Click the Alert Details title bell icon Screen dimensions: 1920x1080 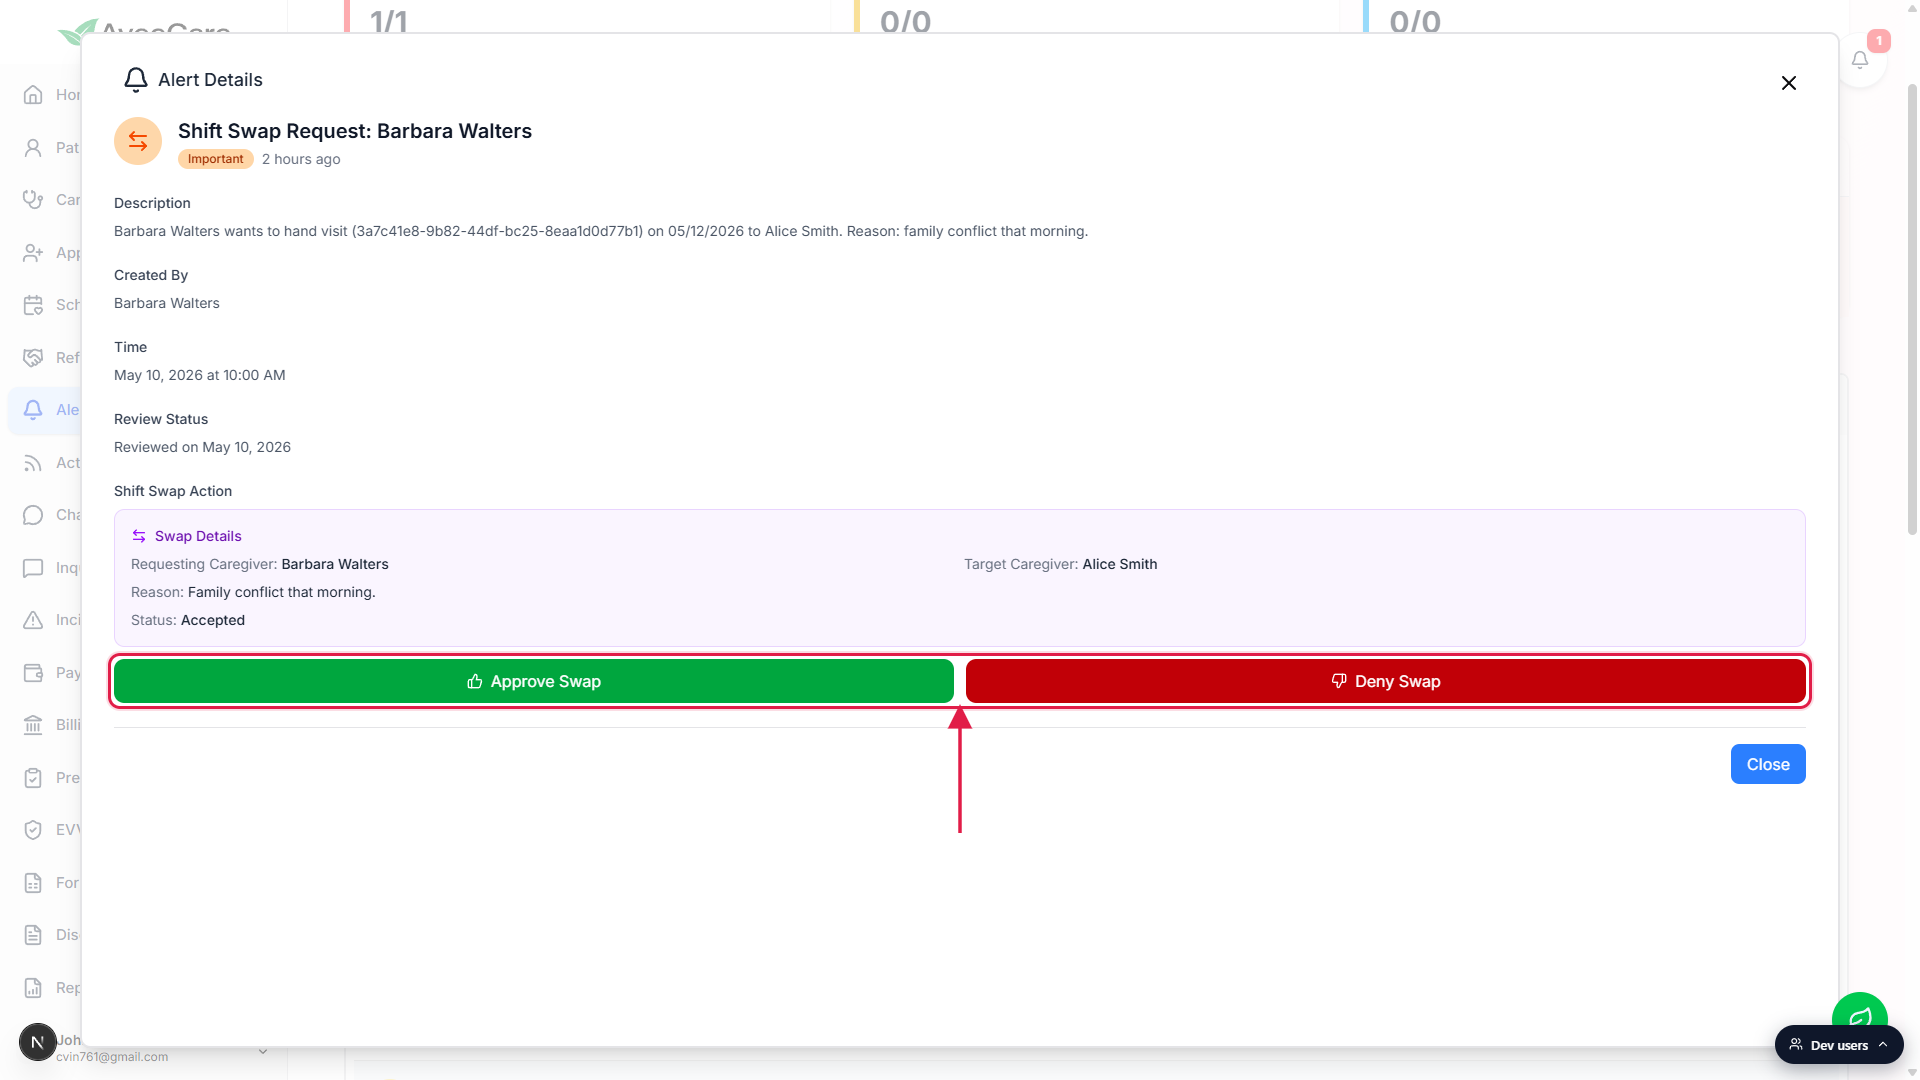coord(136,80)
